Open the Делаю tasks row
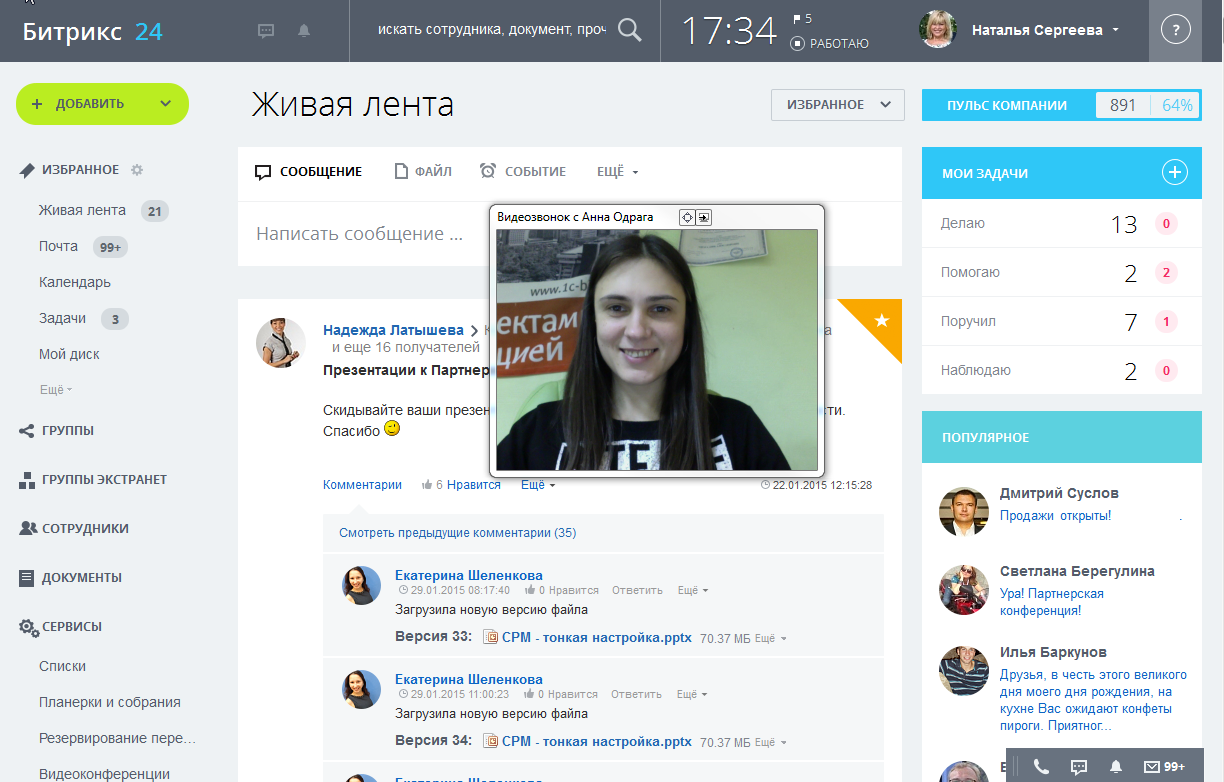Screen dimensions: 1224x782 point(1061,224)
